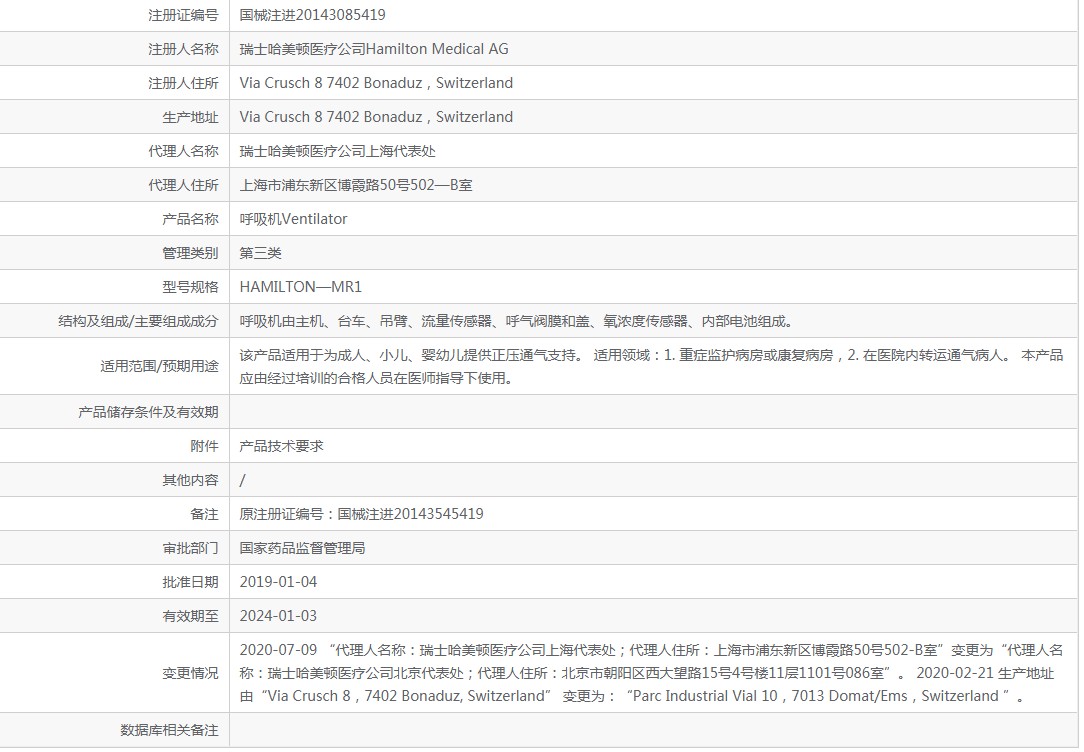Viewport: 1084px width, 752px height.
Task: Click the 批准日期 label
Action: [x=190, y=582]
